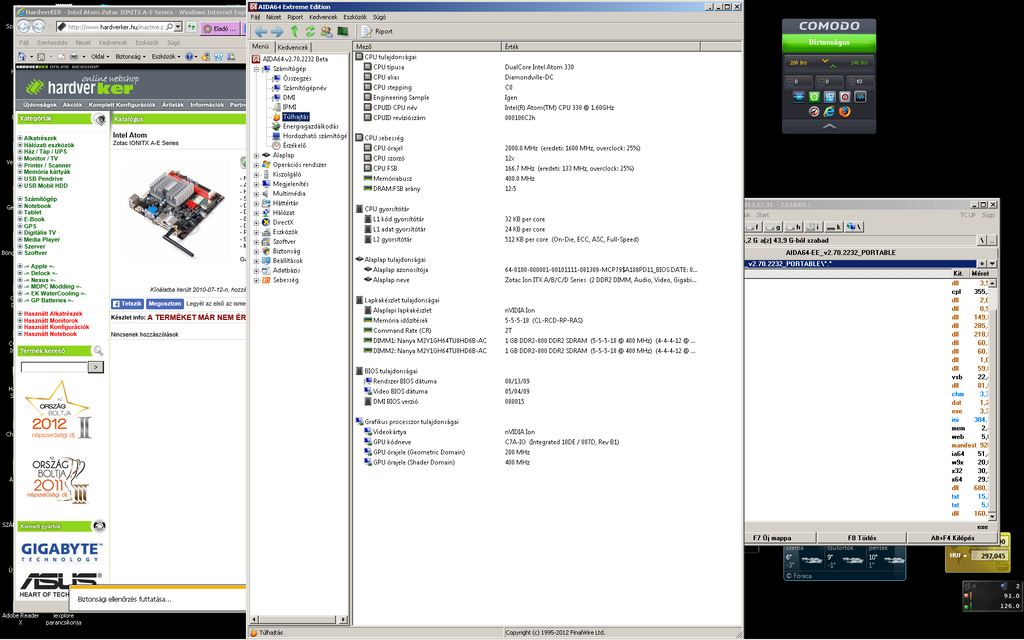Click the AIDA64 back navigation arrow
Screen dimensions: 1024x640
(261, 31)
